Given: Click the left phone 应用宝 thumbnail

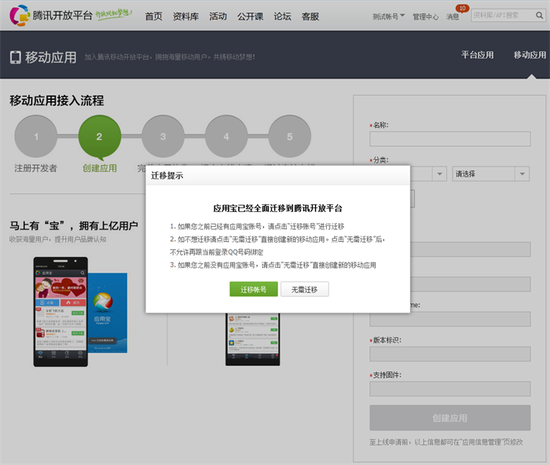Looking at the screenshot, I should pos(61,312).
